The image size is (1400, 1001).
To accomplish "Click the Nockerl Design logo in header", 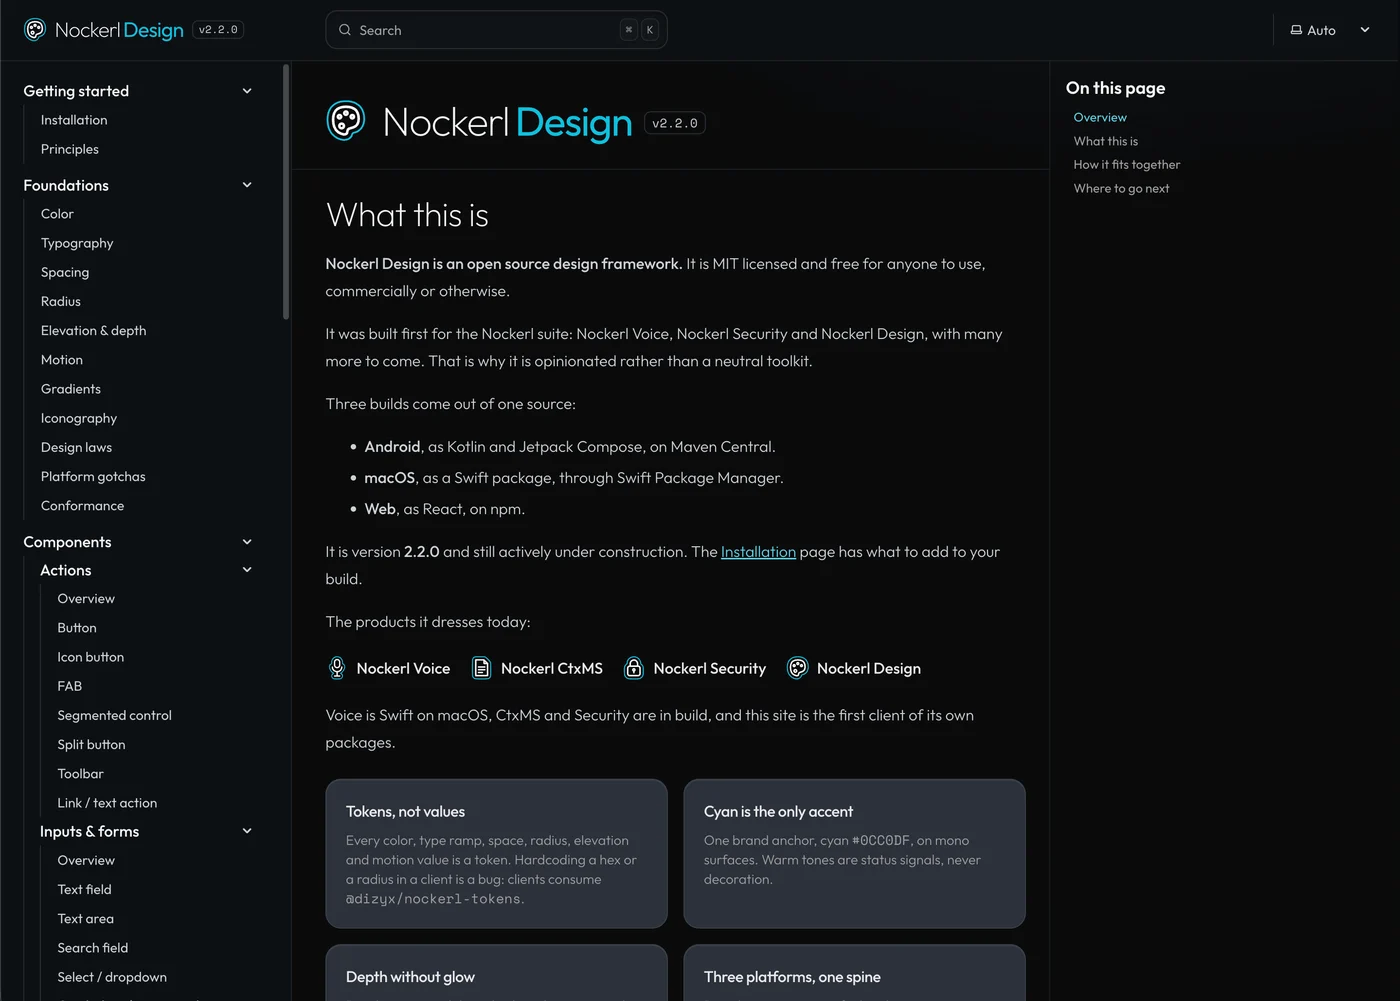I will coord(104,30).
